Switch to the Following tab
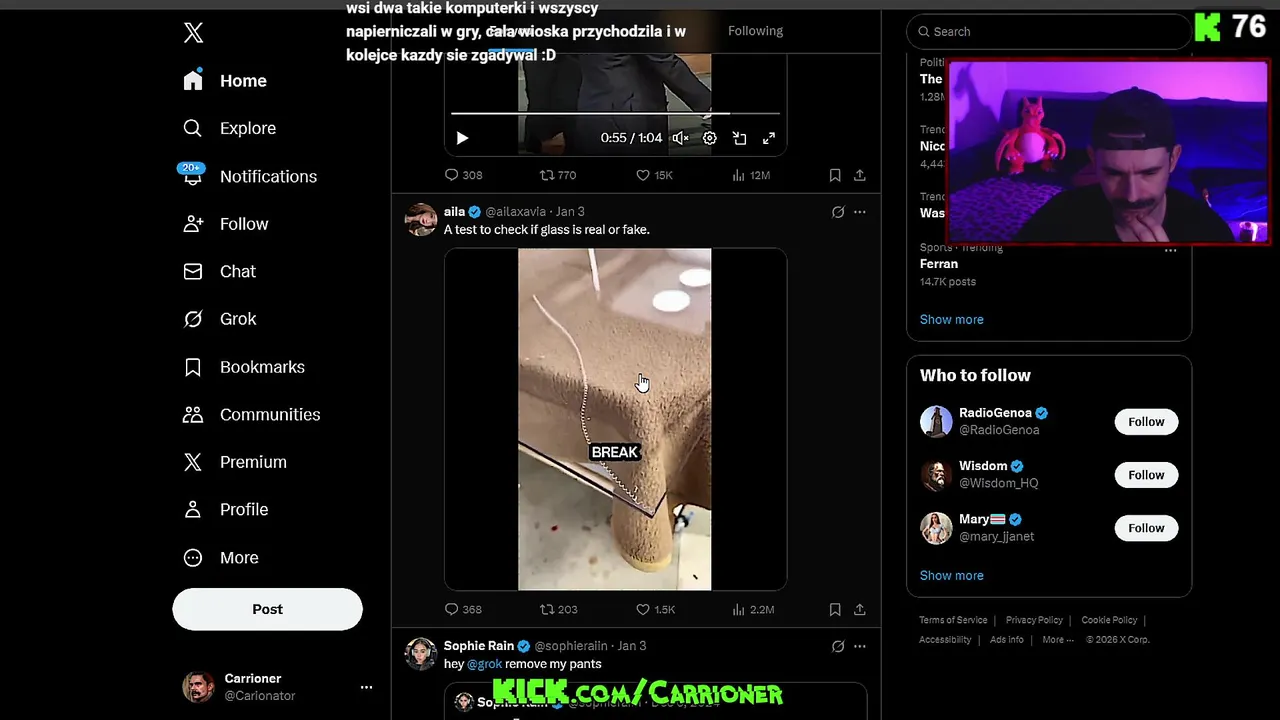 755,31
